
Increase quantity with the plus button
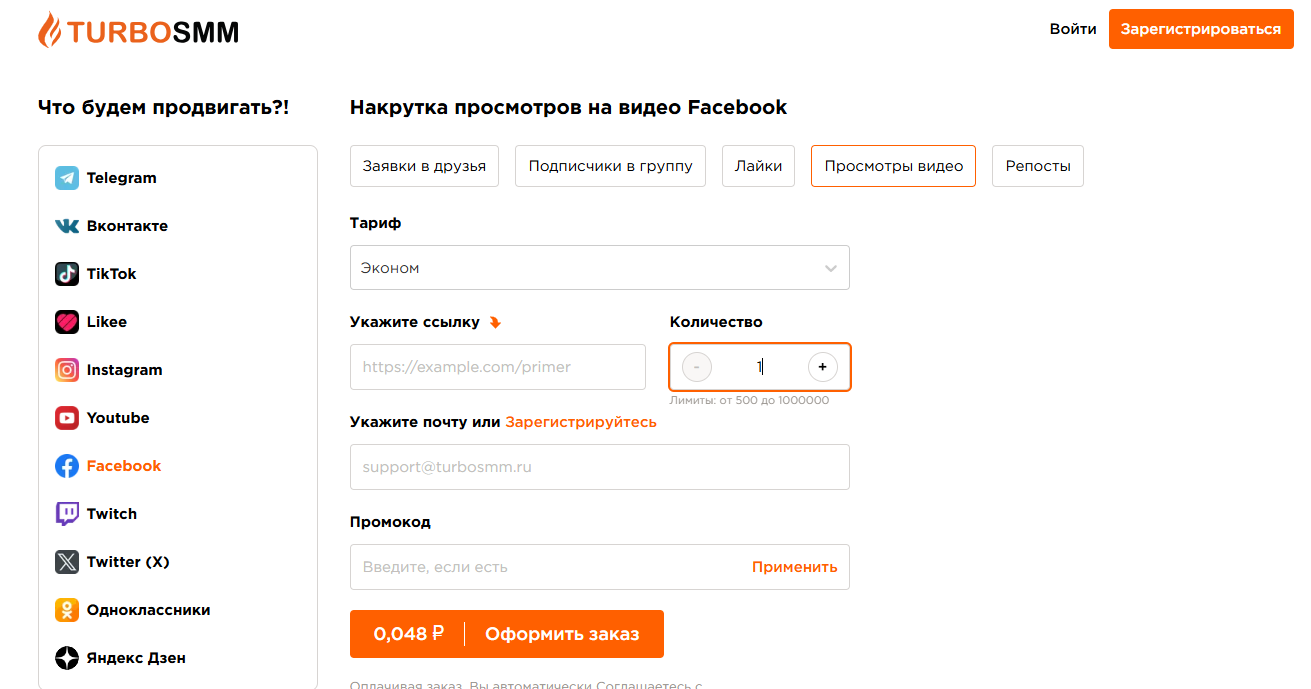click(x=823, y=367)
